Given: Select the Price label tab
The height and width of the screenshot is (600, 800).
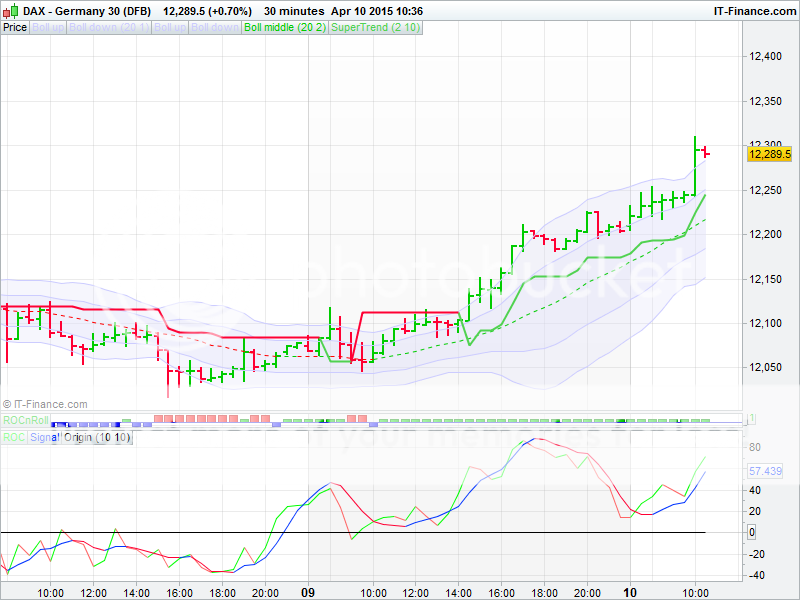Looking at the screenshot, I should pyautogui.click(x=15, y=27).
